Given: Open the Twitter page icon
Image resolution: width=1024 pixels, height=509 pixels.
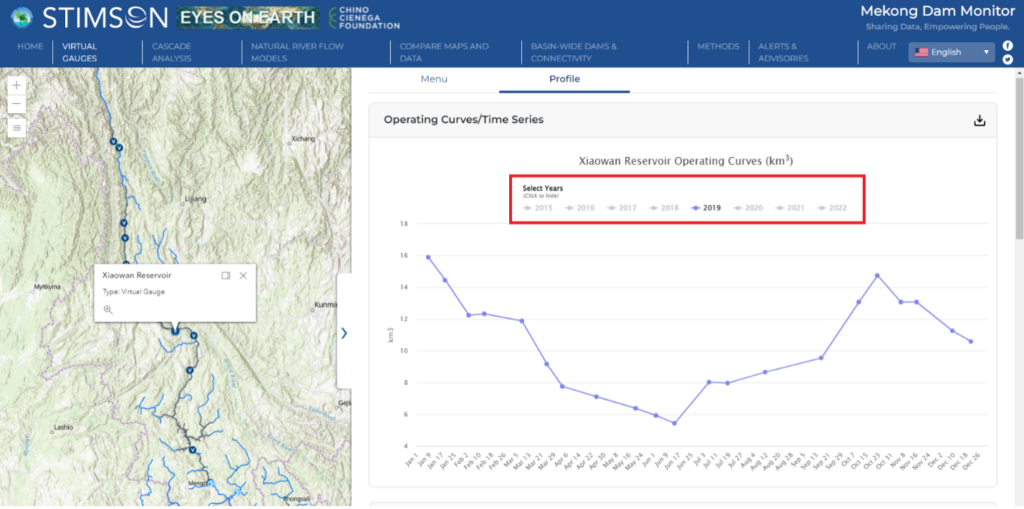Looking at the screenshot, I should click(x=1008, y=60).
